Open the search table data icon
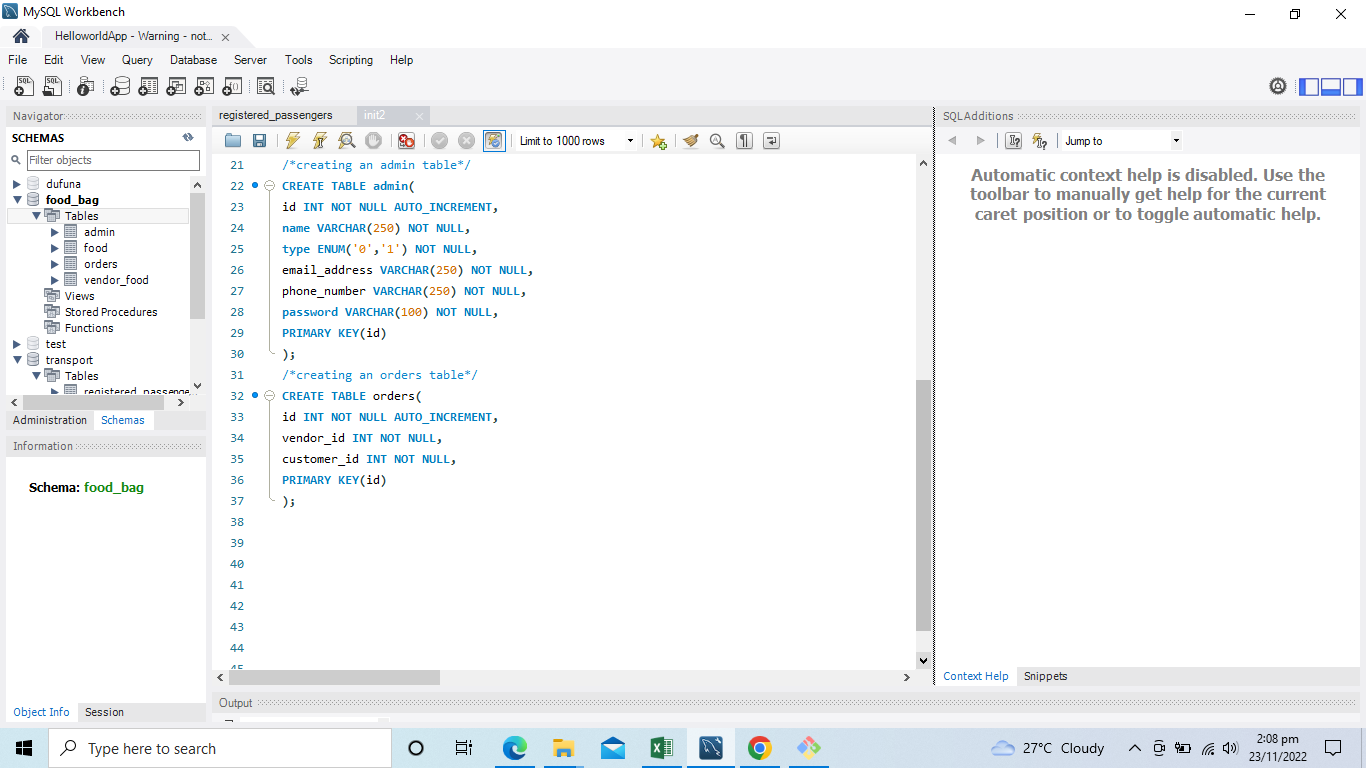Image resolution: width=1366 pixels, height=768 pixels. [x=266, y=86]
